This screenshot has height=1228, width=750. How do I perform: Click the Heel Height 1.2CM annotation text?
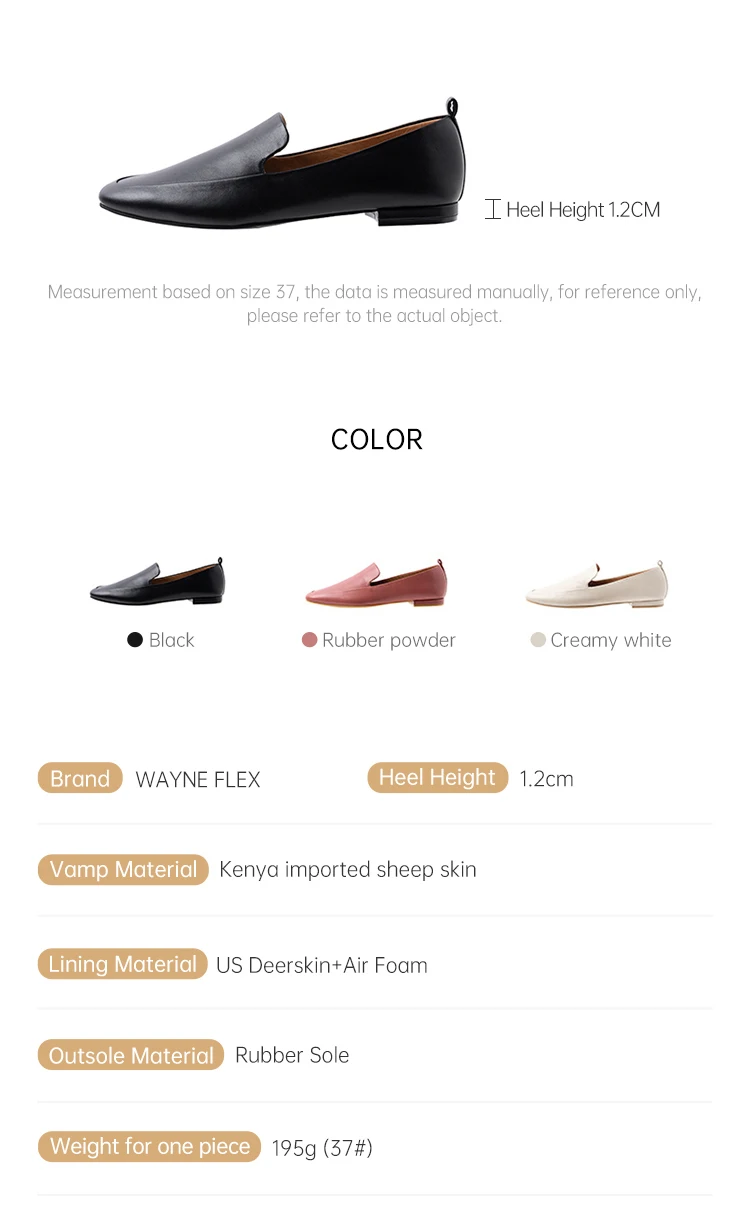[x=583, y=210]
